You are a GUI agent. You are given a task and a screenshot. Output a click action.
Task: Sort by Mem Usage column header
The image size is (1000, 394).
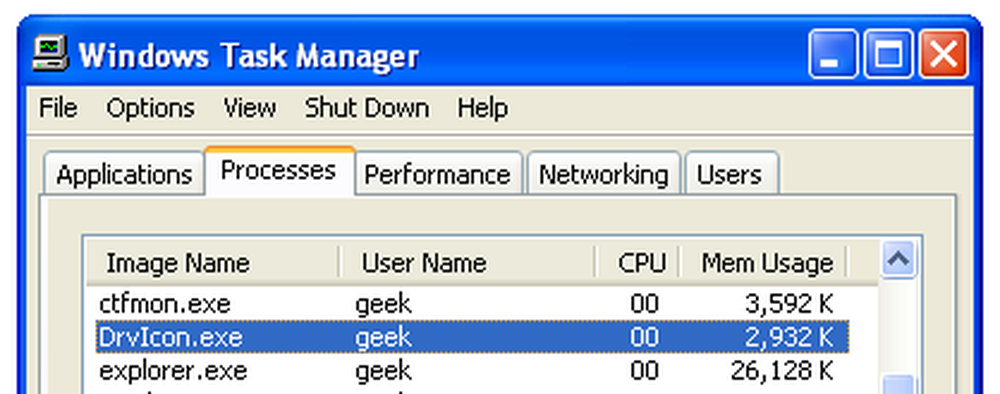click(763, 262)
